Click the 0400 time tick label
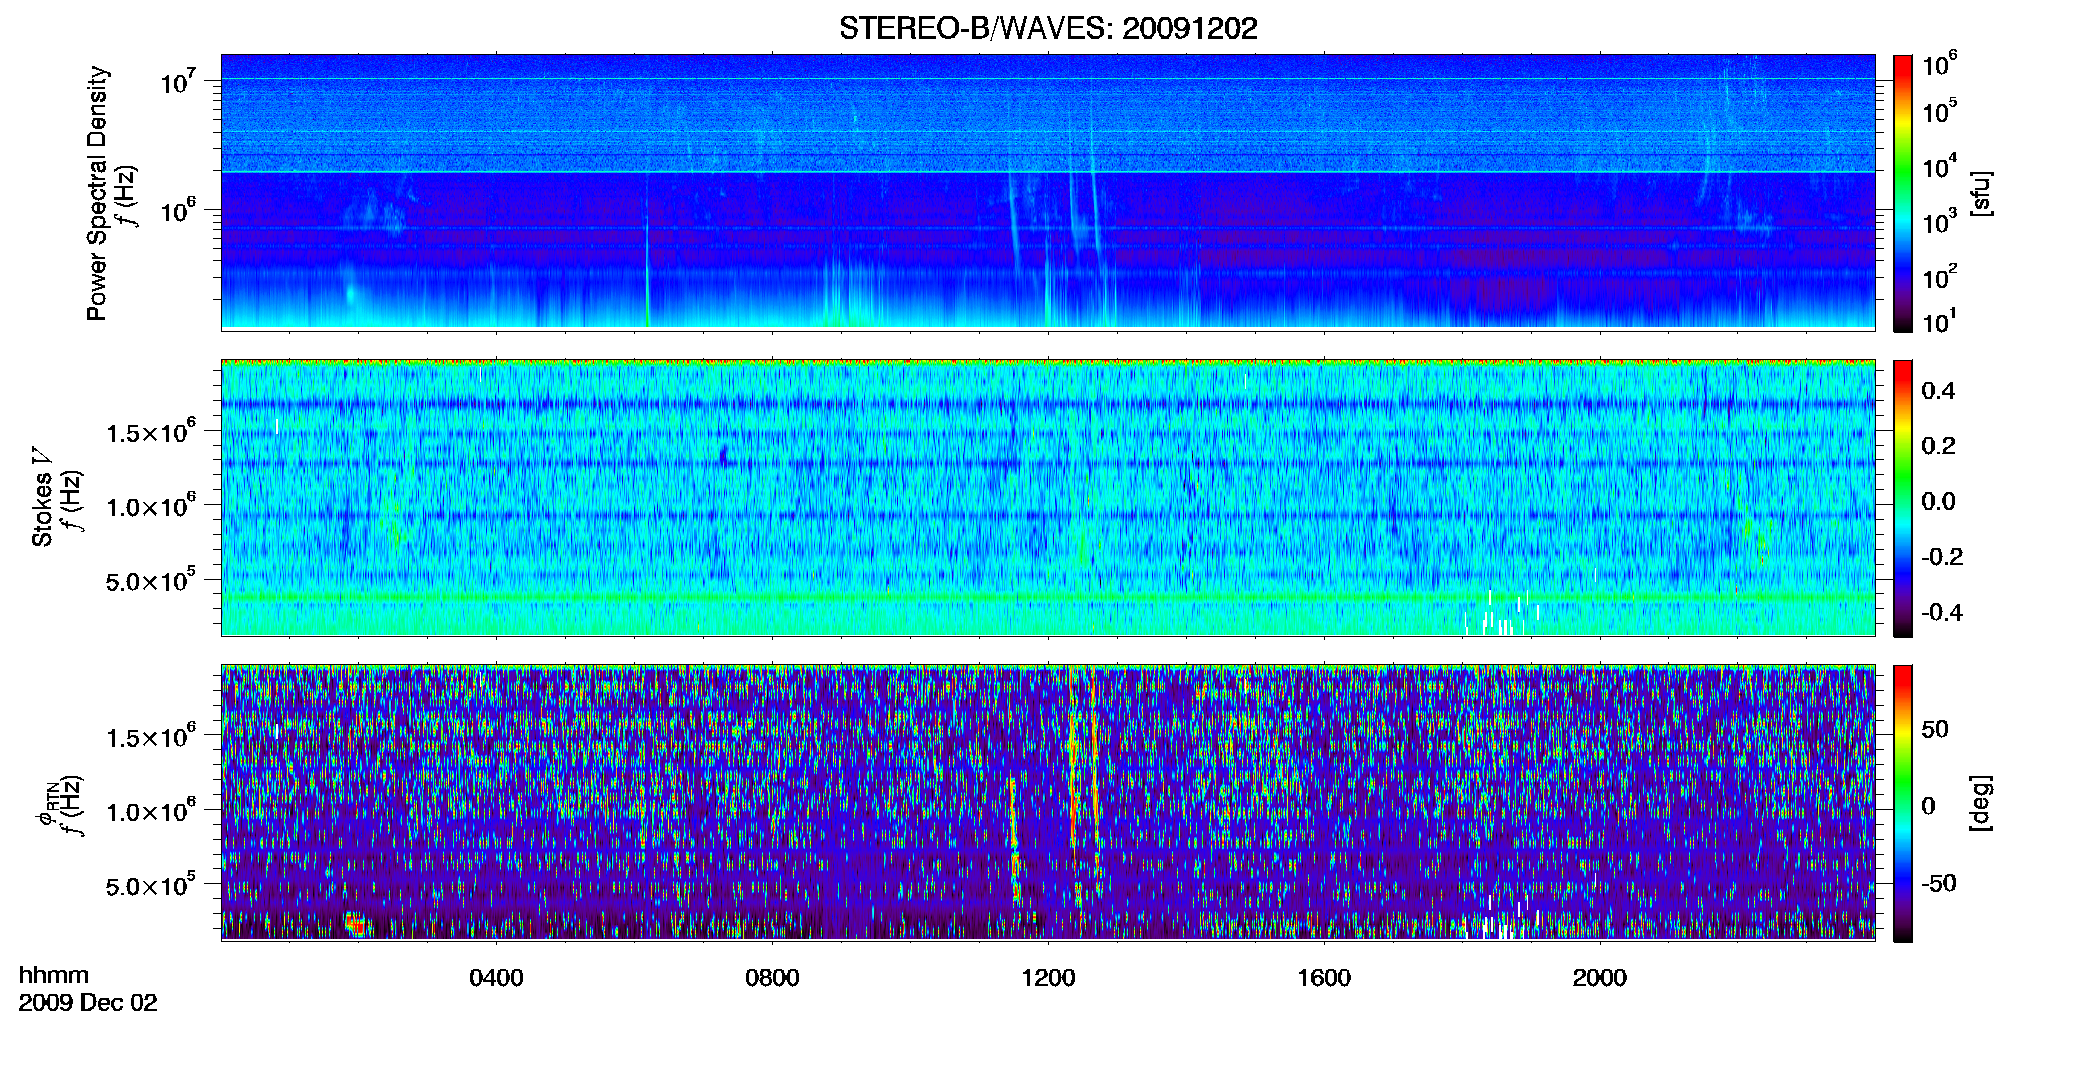This screenshot has height=1080, width=2096. (x=496, y=978)
